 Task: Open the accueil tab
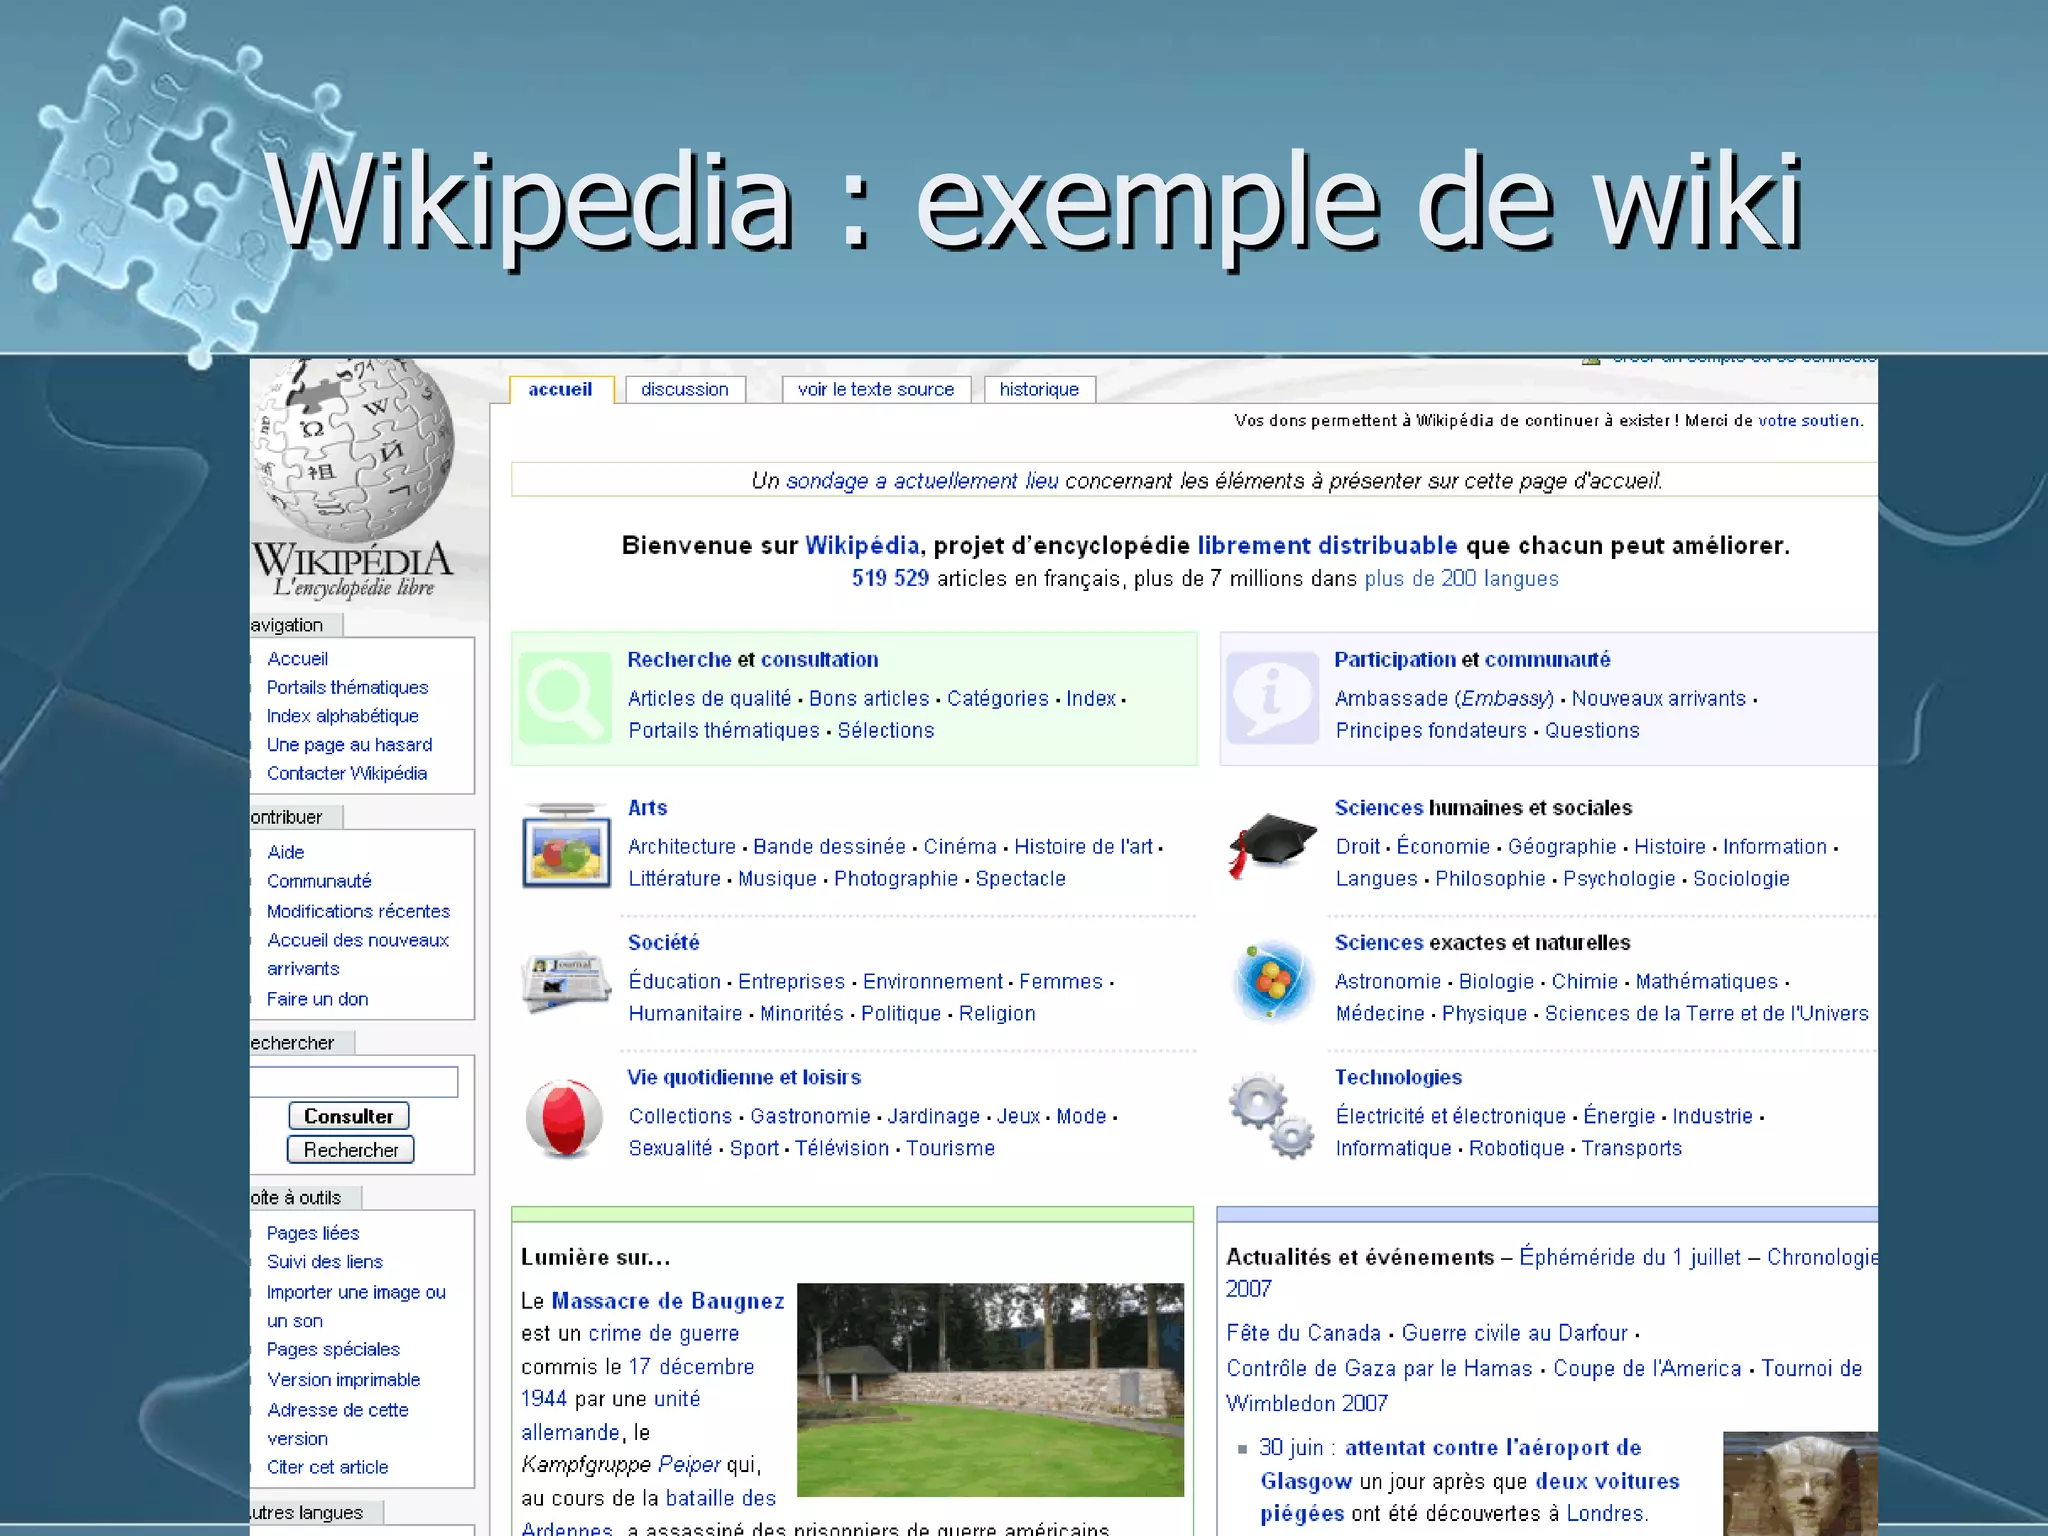(x=560, y=389)
